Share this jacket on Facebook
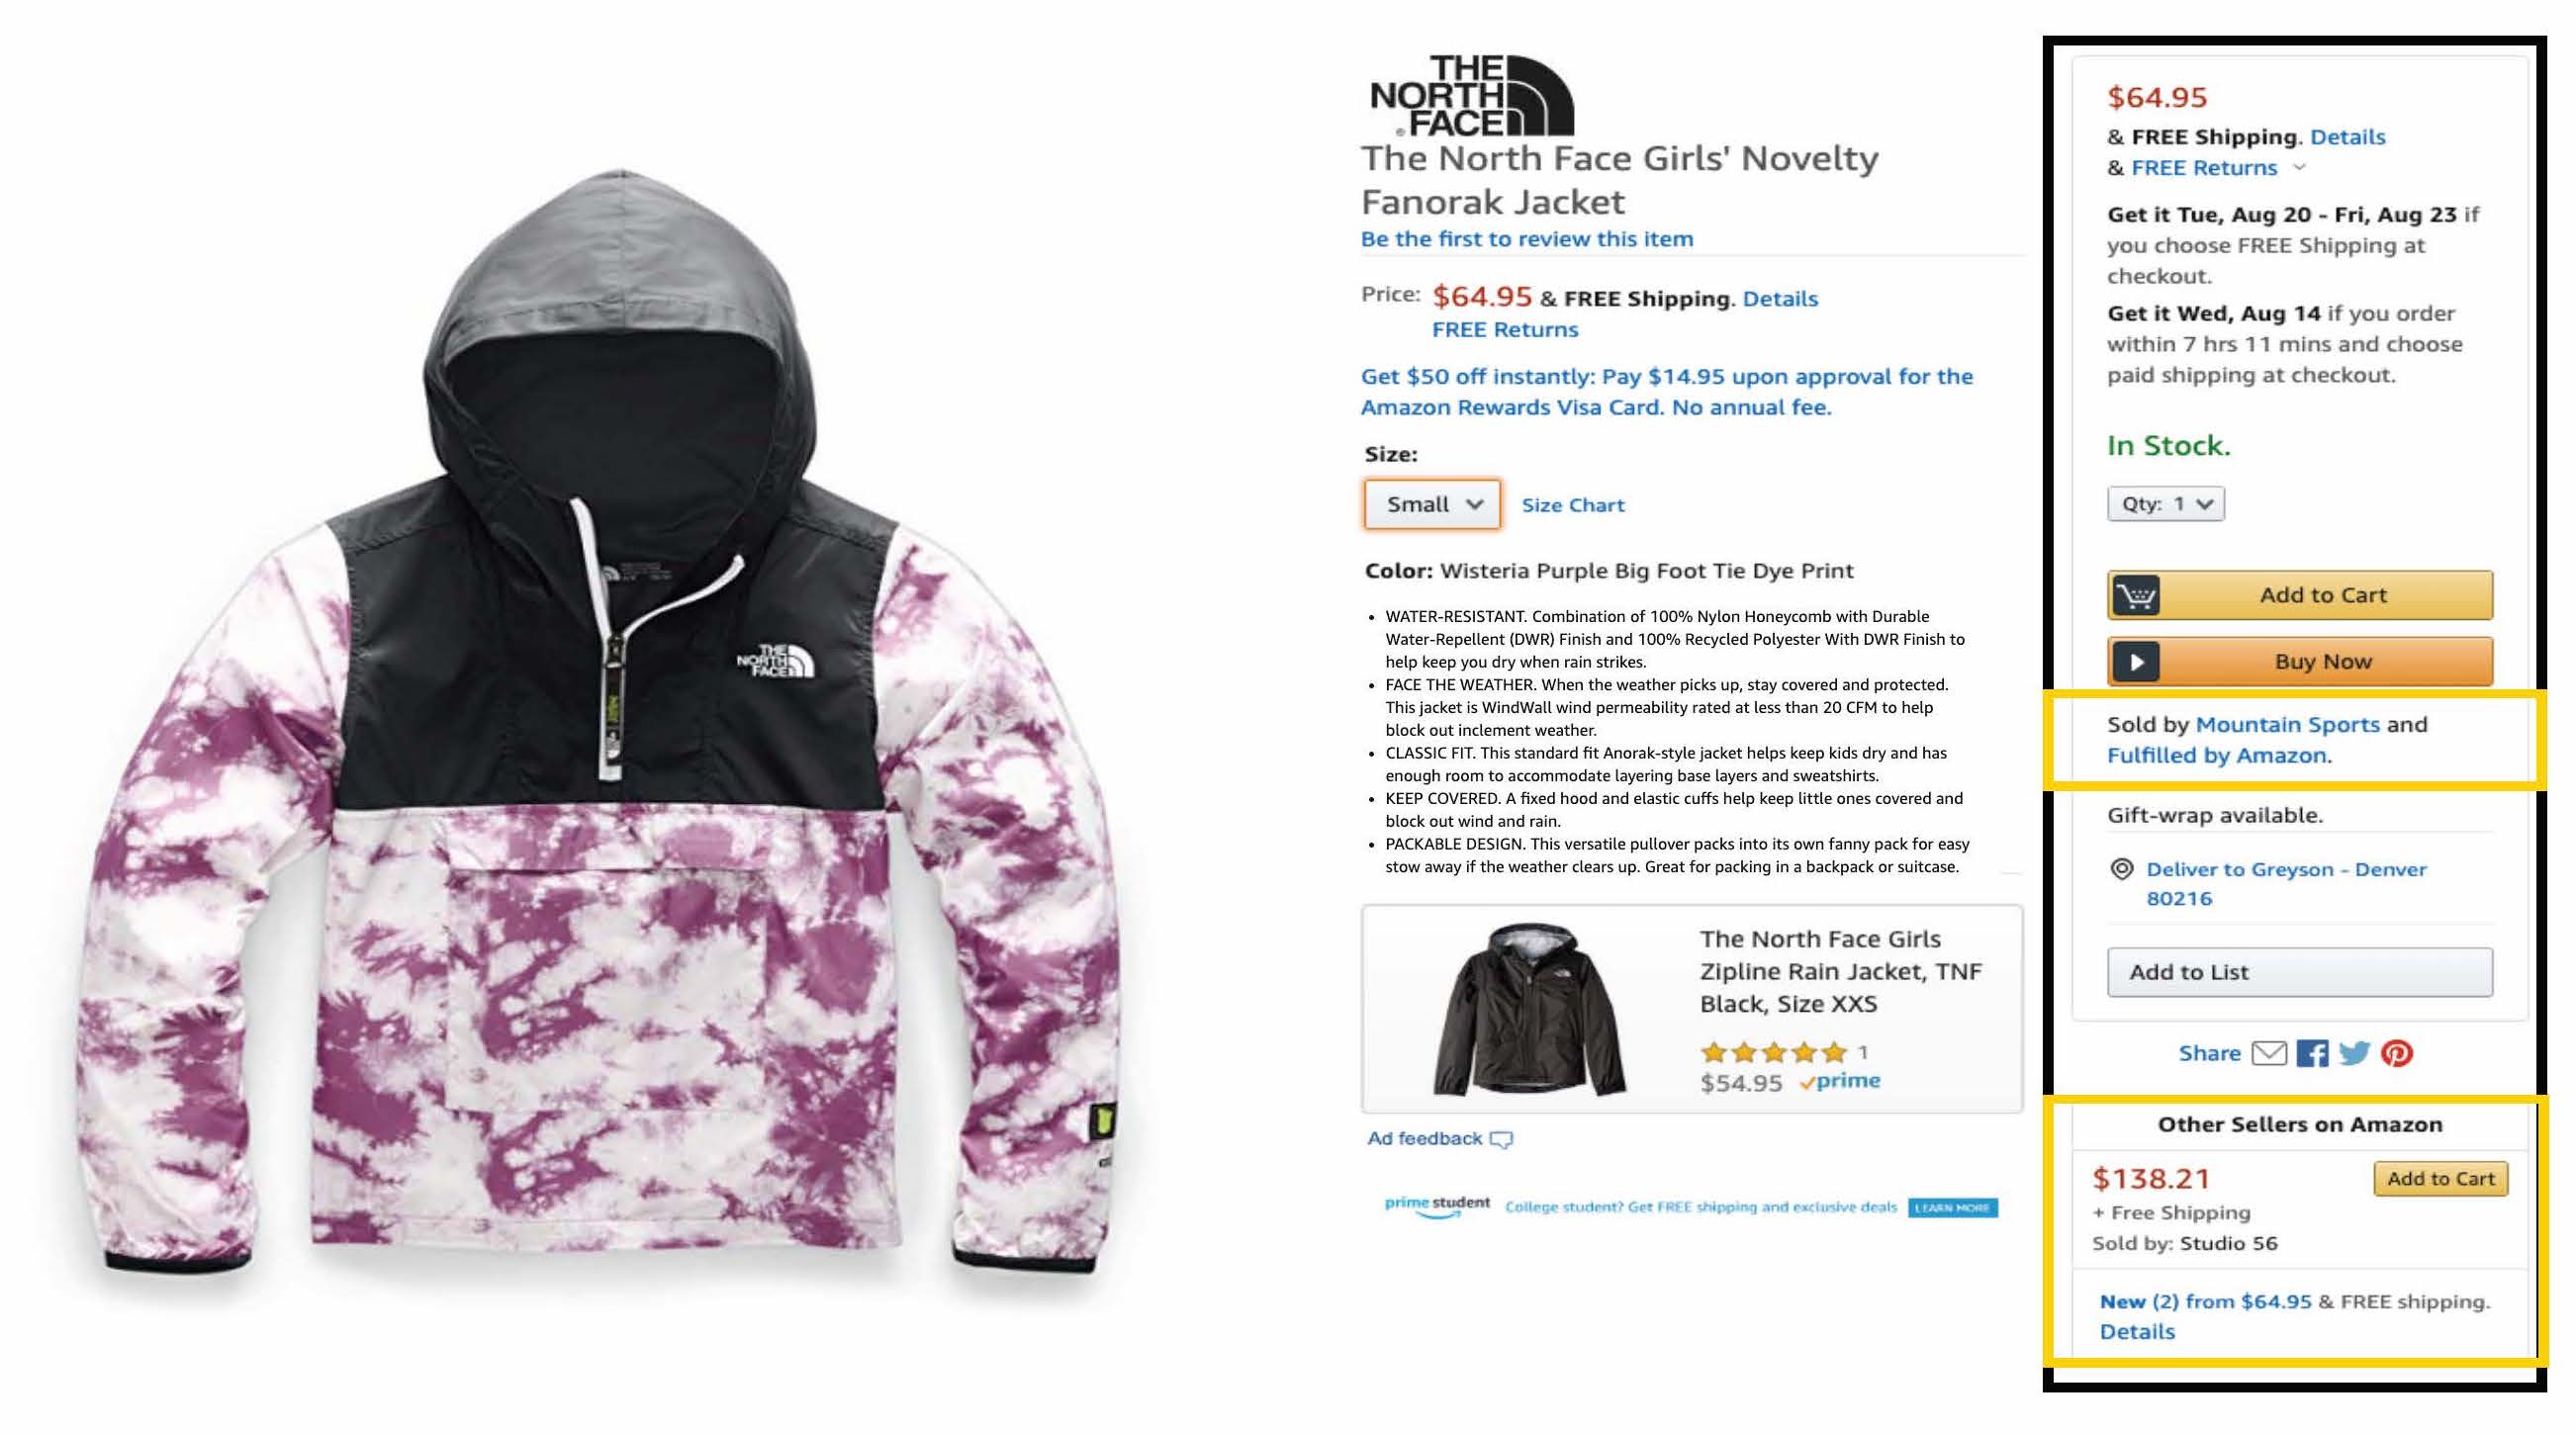Screen dimensions: 2576x1434 pos(2312,1053)
